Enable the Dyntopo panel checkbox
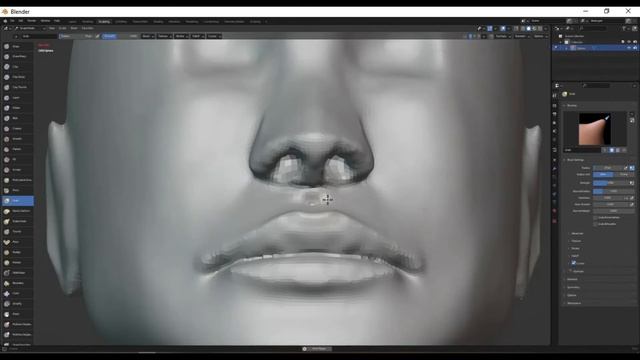Screen dimensions: 640x360 [x=571, y=271]
